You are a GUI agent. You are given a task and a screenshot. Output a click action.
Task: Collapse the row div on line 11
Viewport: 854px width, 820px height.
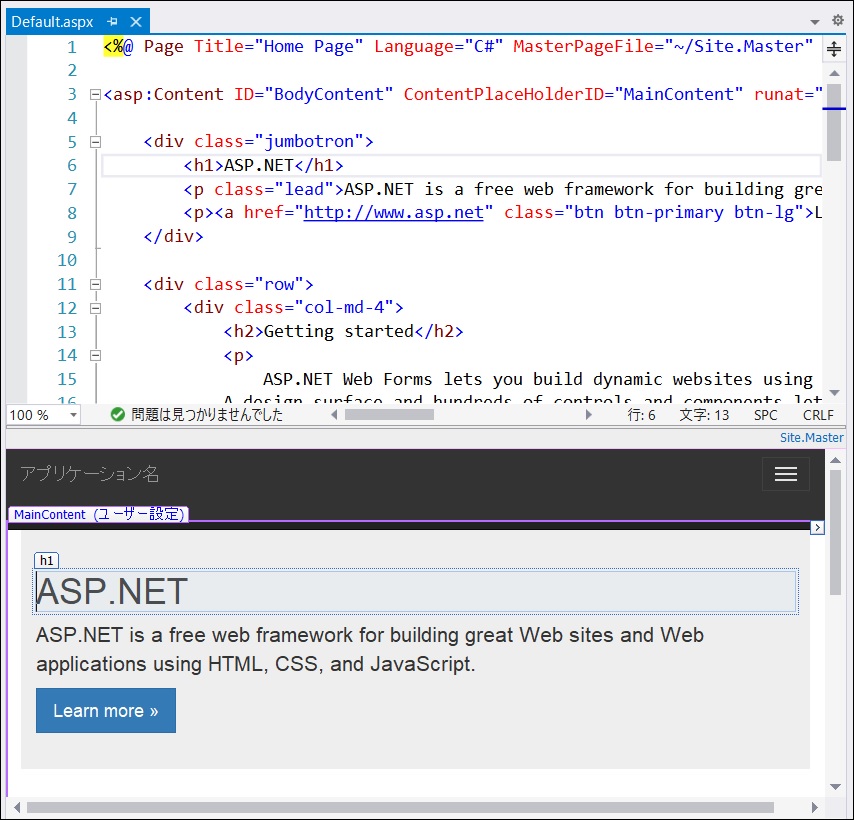(x=95, y=284)
